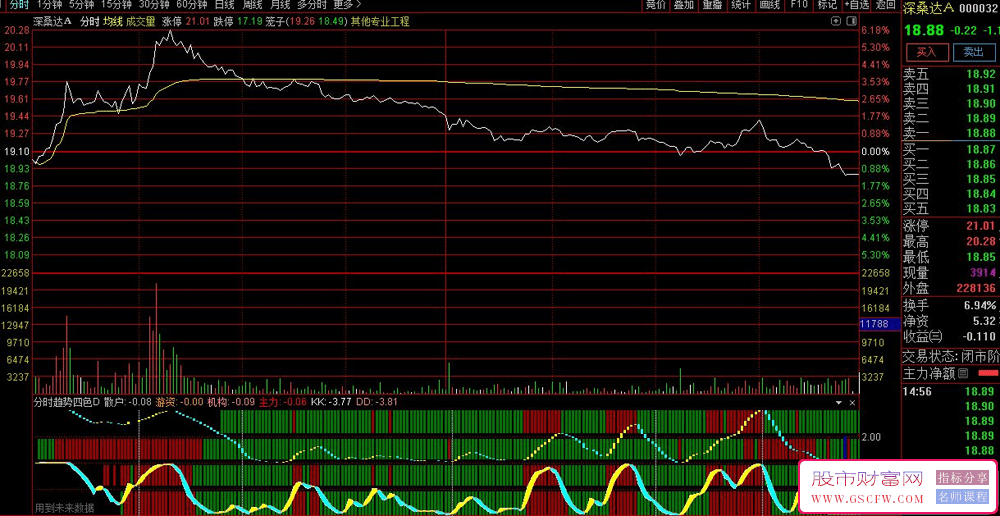Expand the 更多 more periods menu

(x=347, y=4)
